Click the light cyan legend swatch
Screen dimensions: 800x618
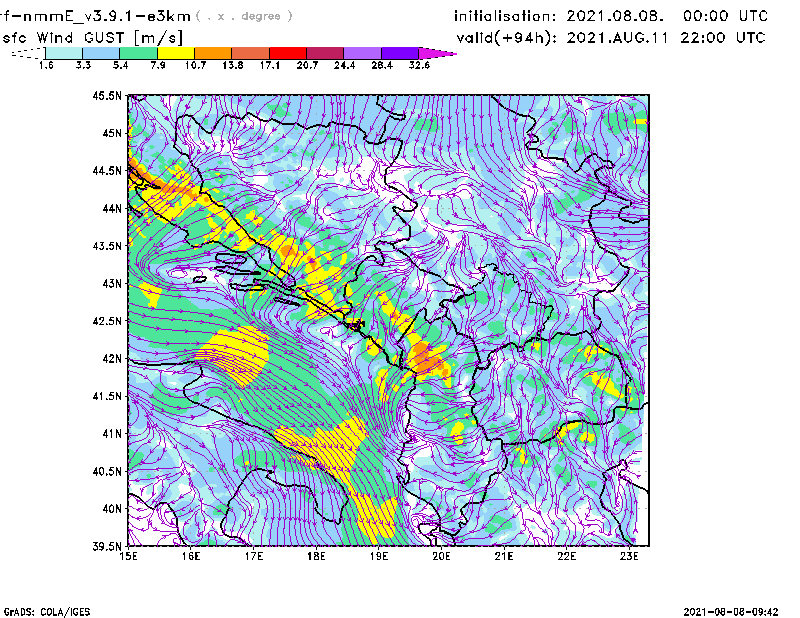(x=64, y=53)
